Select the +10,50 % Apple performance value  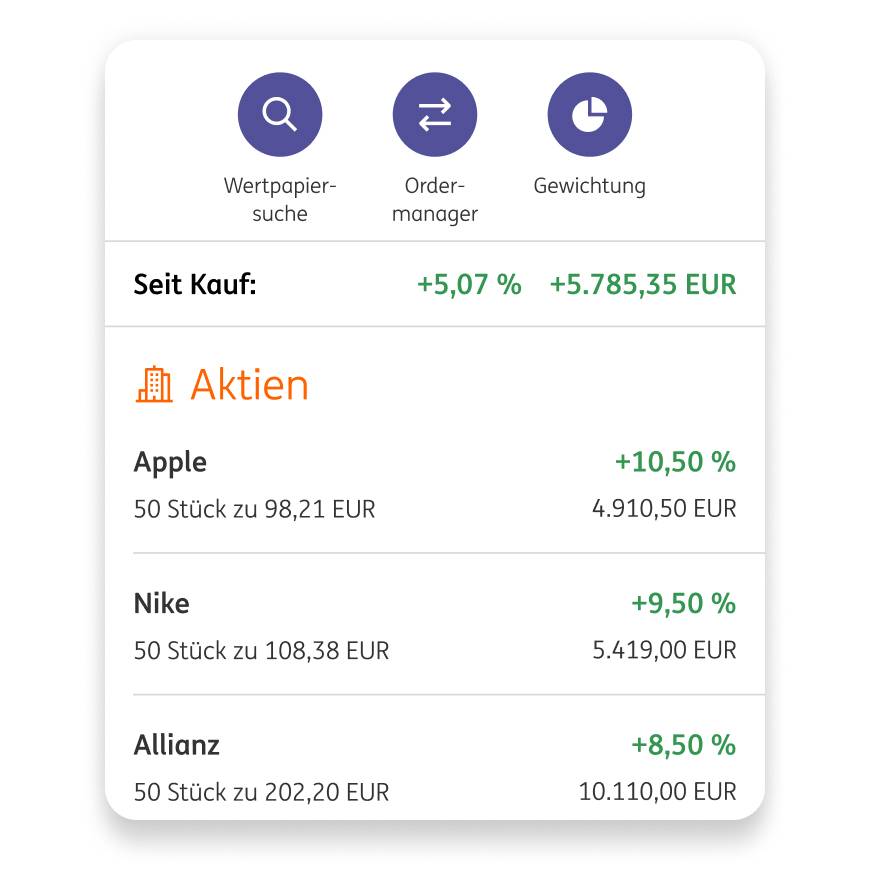676,462
